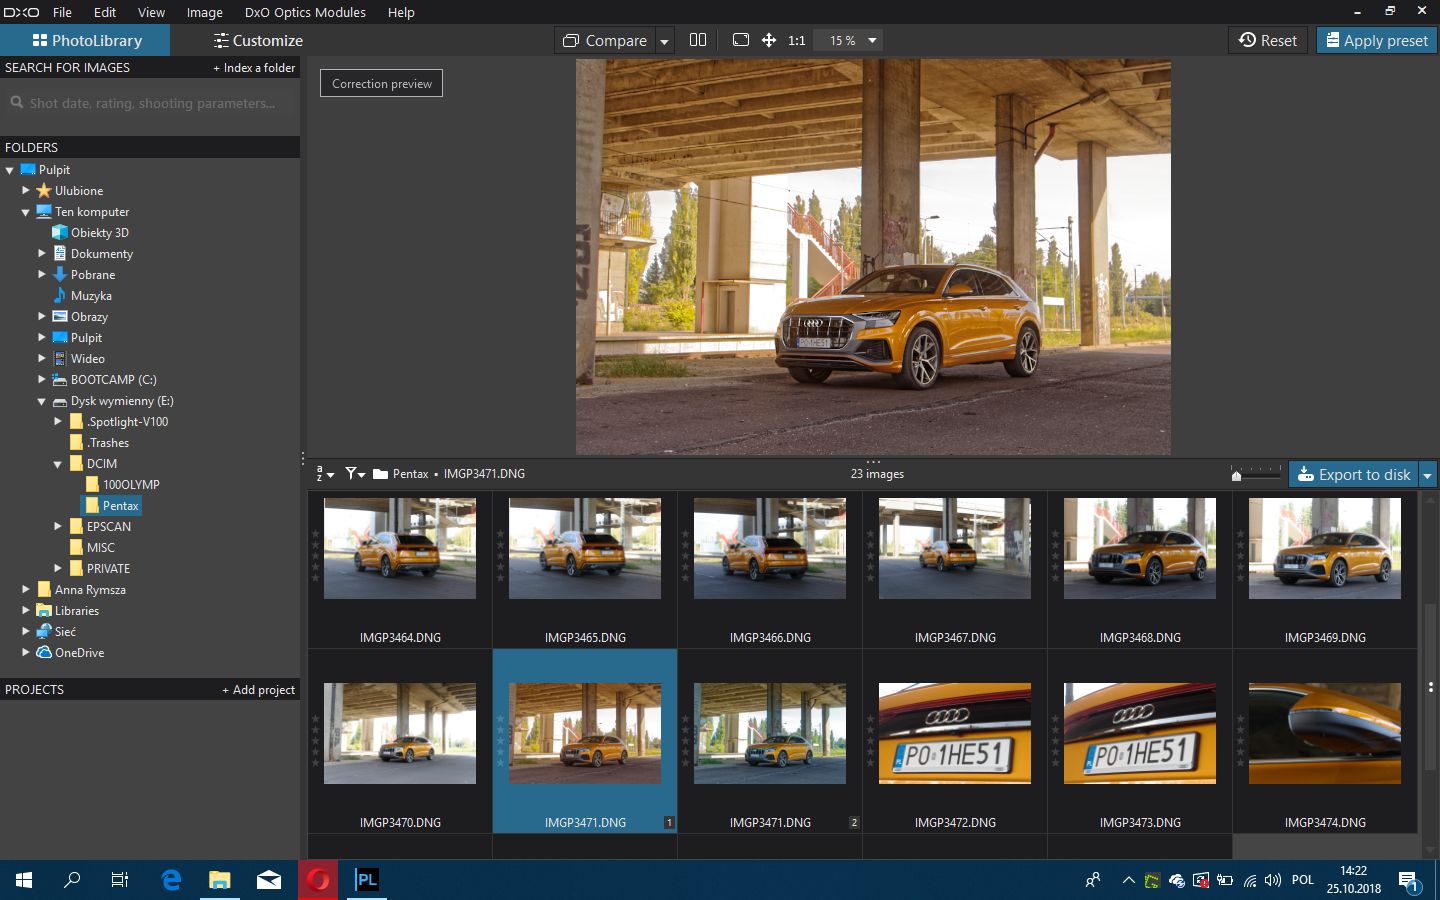This screenshot has height=900, width=1440.
Task: Open the View menu
Action: (151, 12)
